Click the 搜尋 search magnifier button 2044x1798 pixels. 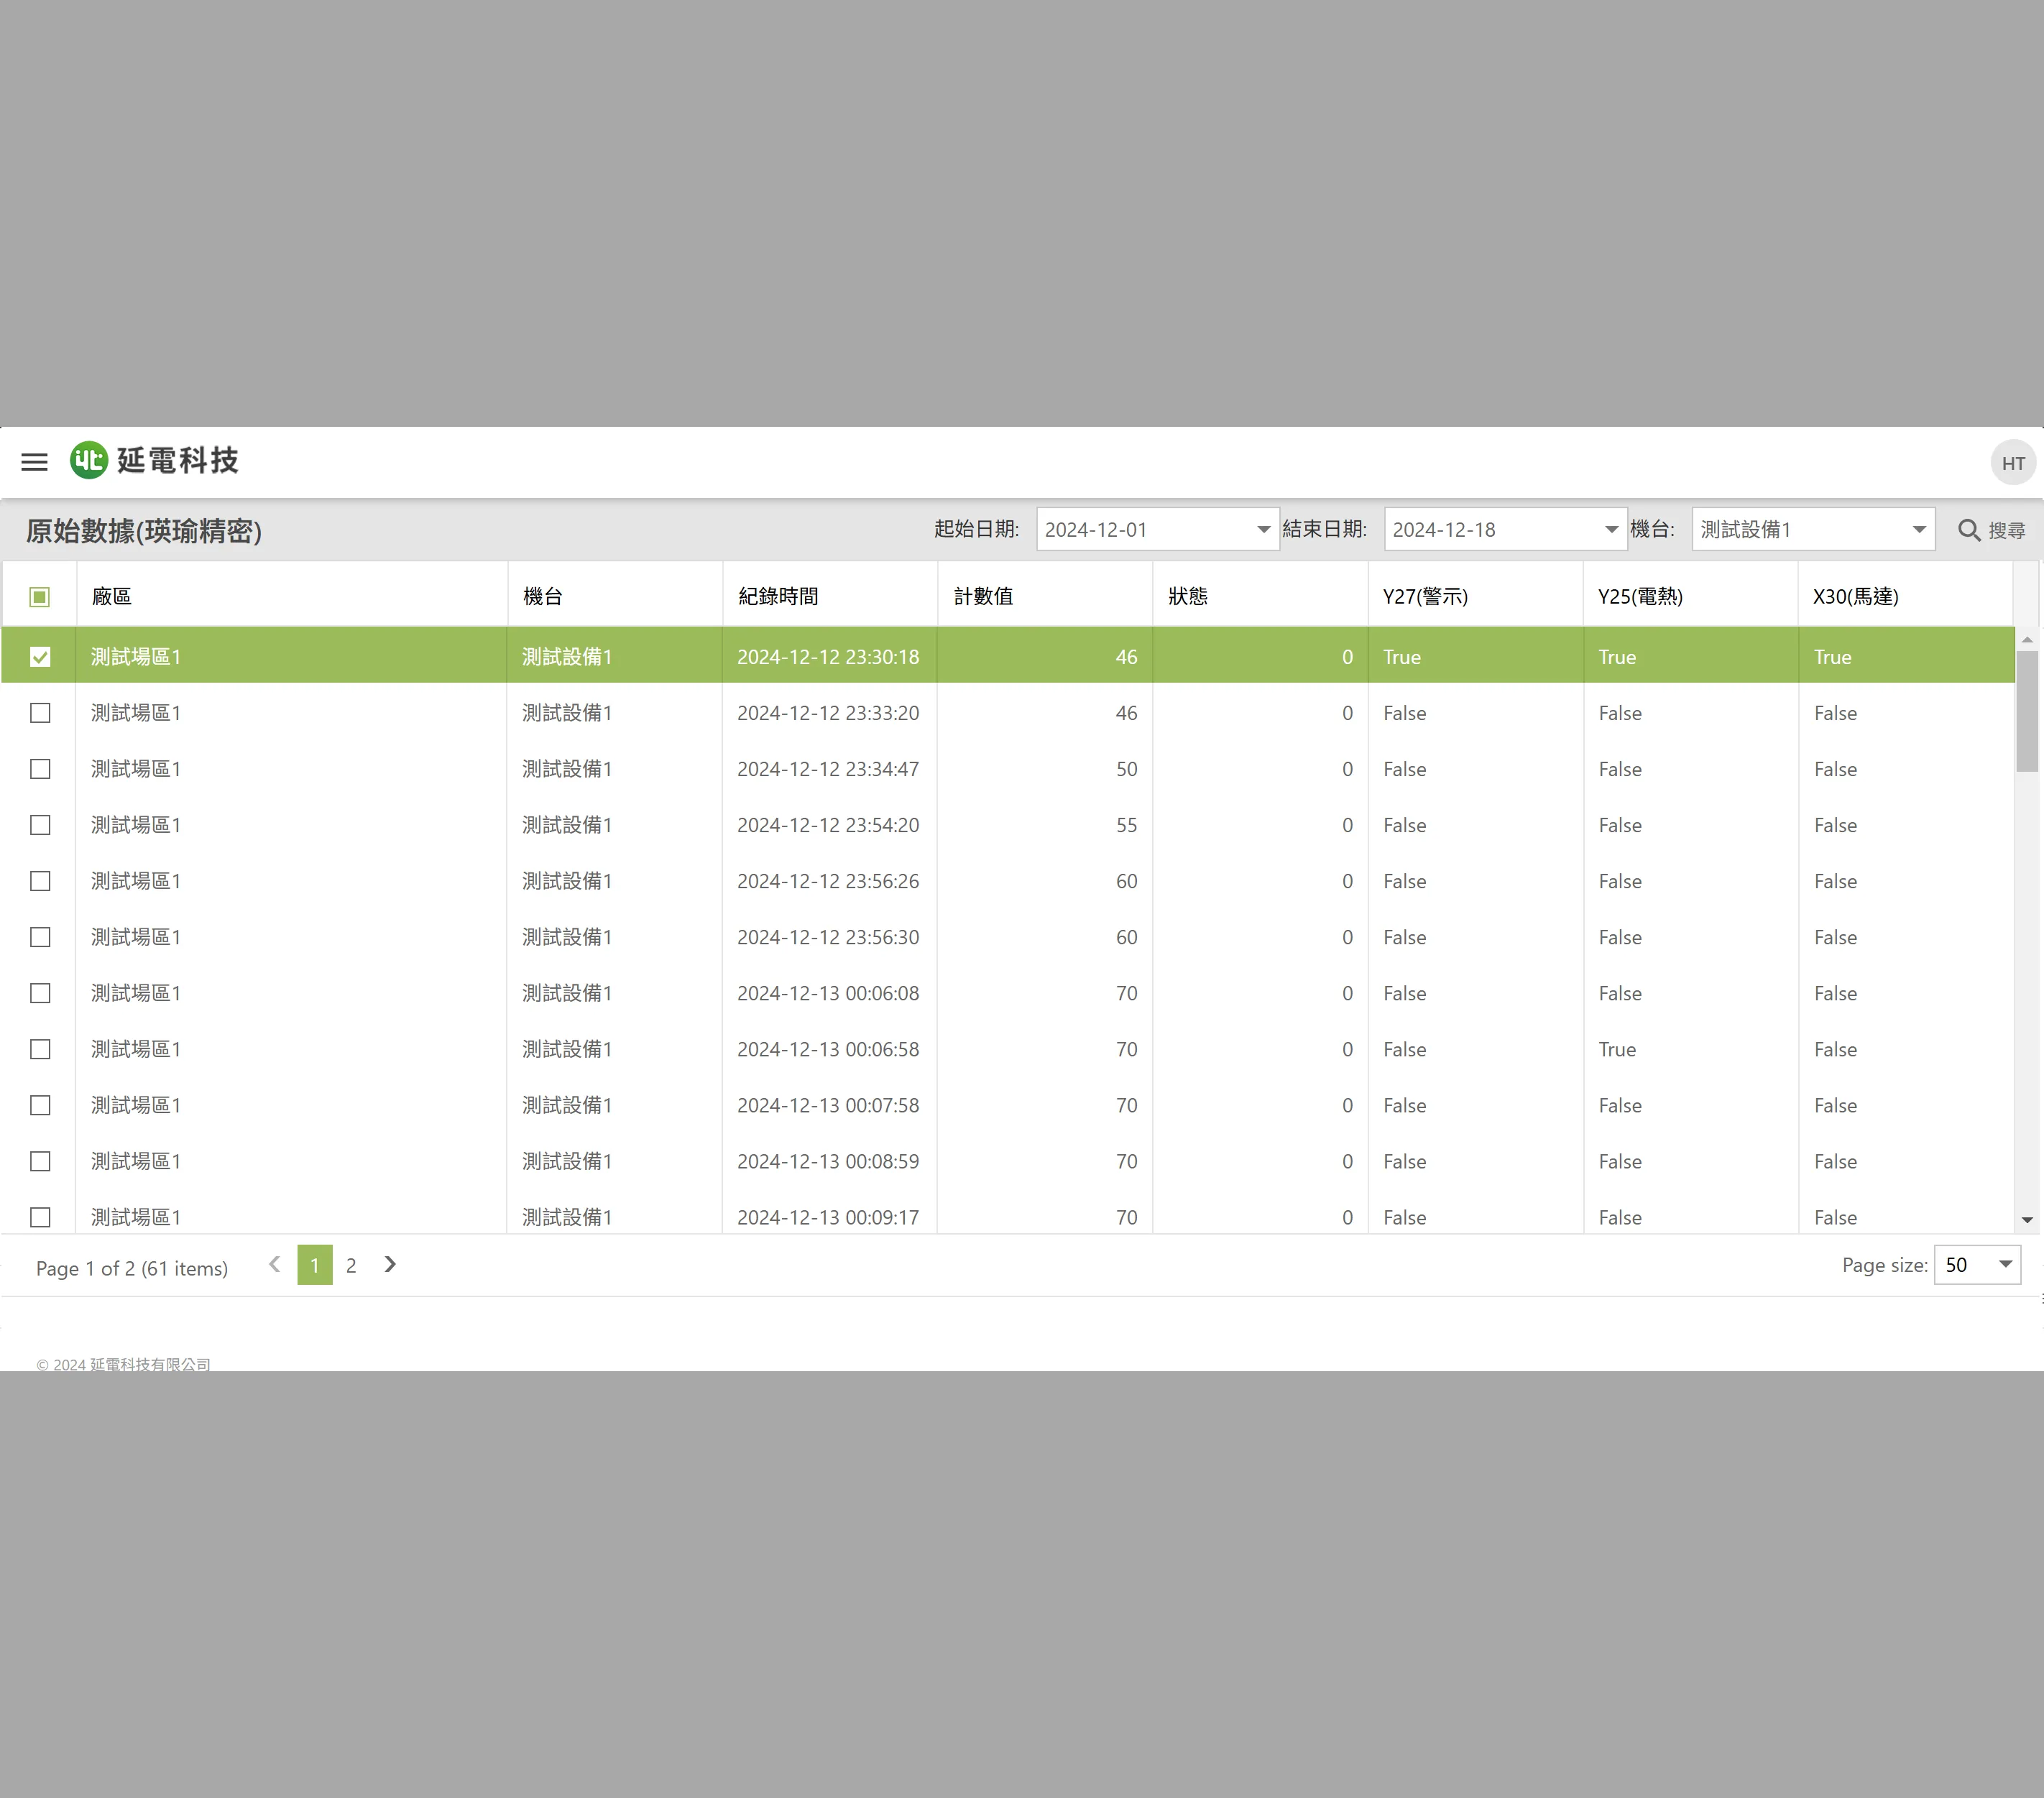coord(1991,530)
